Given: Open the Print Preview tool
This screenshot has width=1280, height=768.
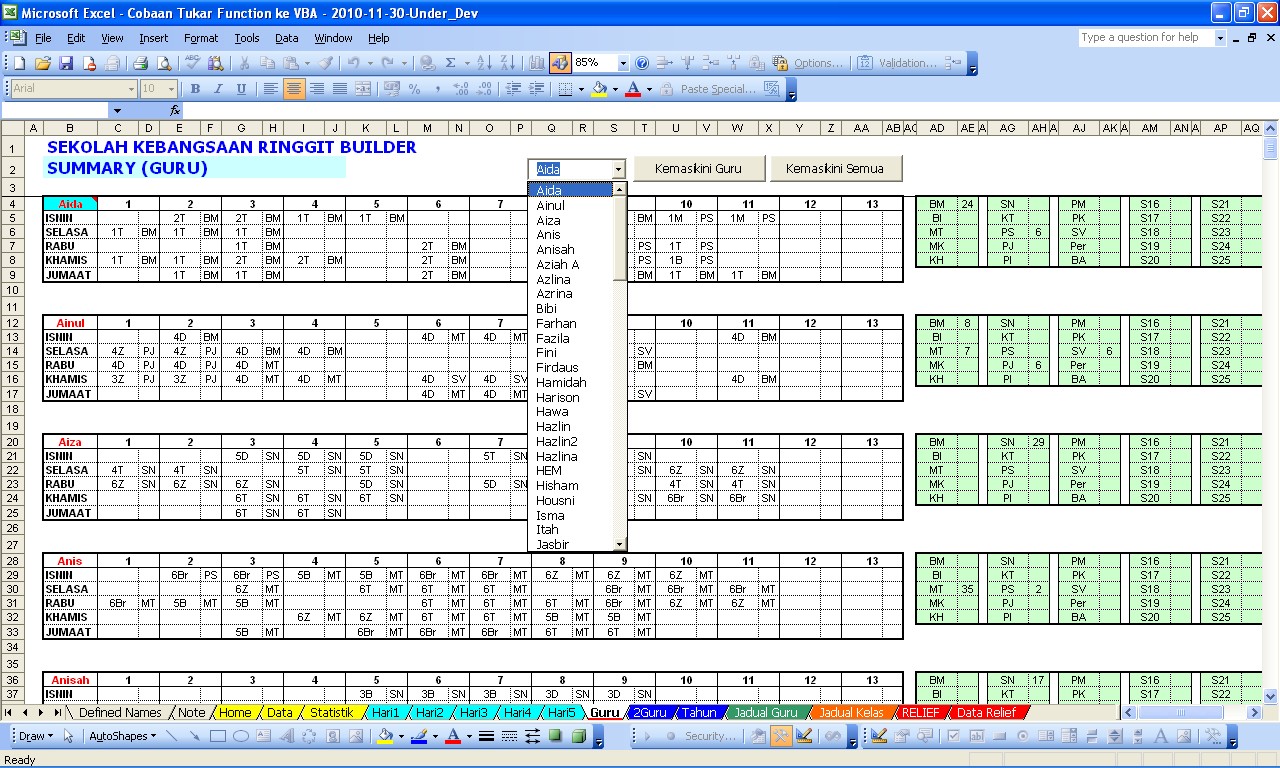Looking at the screenshot, I should 163,63.
